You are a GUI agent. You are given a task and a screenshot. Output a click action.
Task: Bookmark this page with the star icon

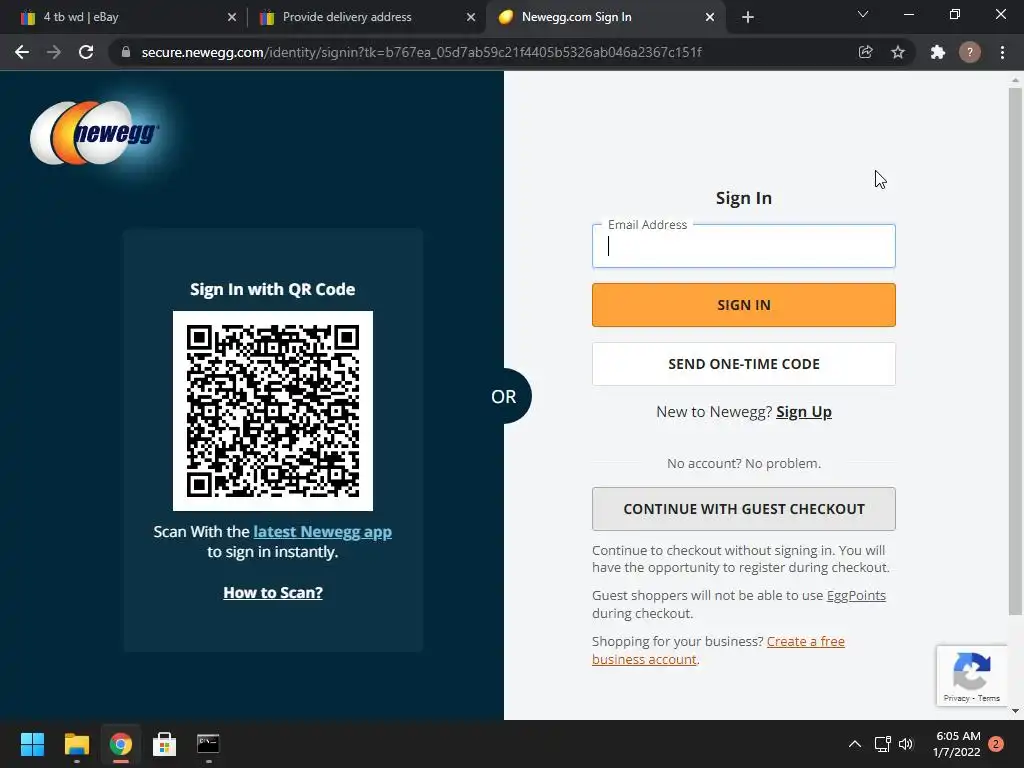click(898, 52)
